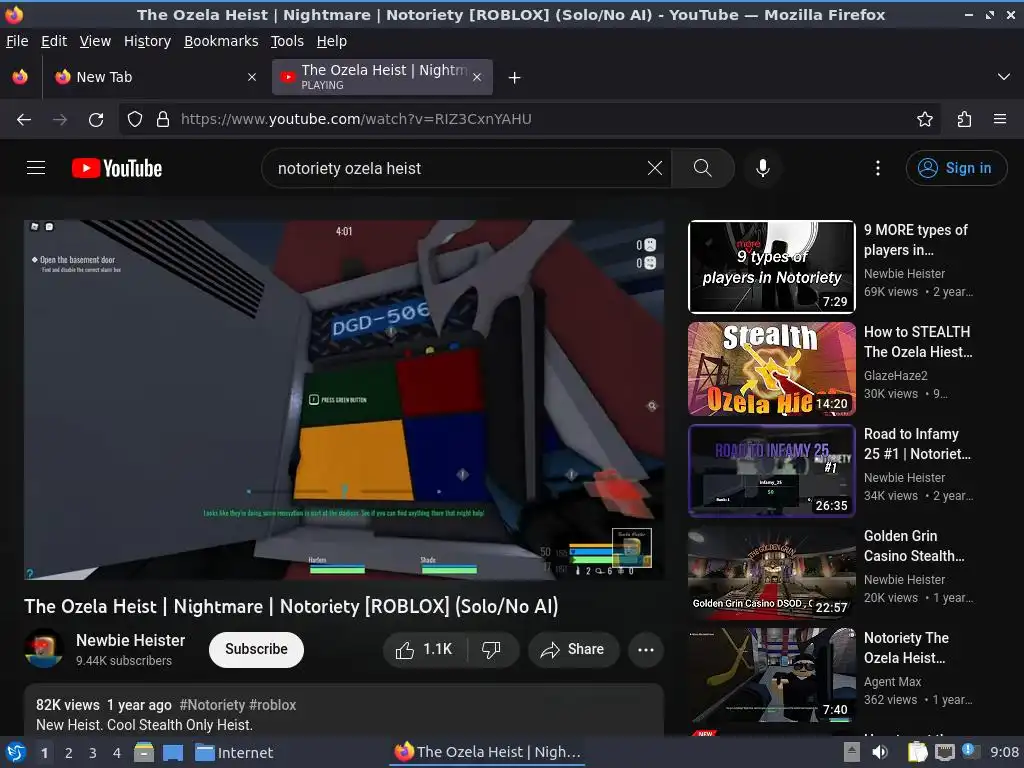Open Newbie Heister channel avatar

pos(44,648)
